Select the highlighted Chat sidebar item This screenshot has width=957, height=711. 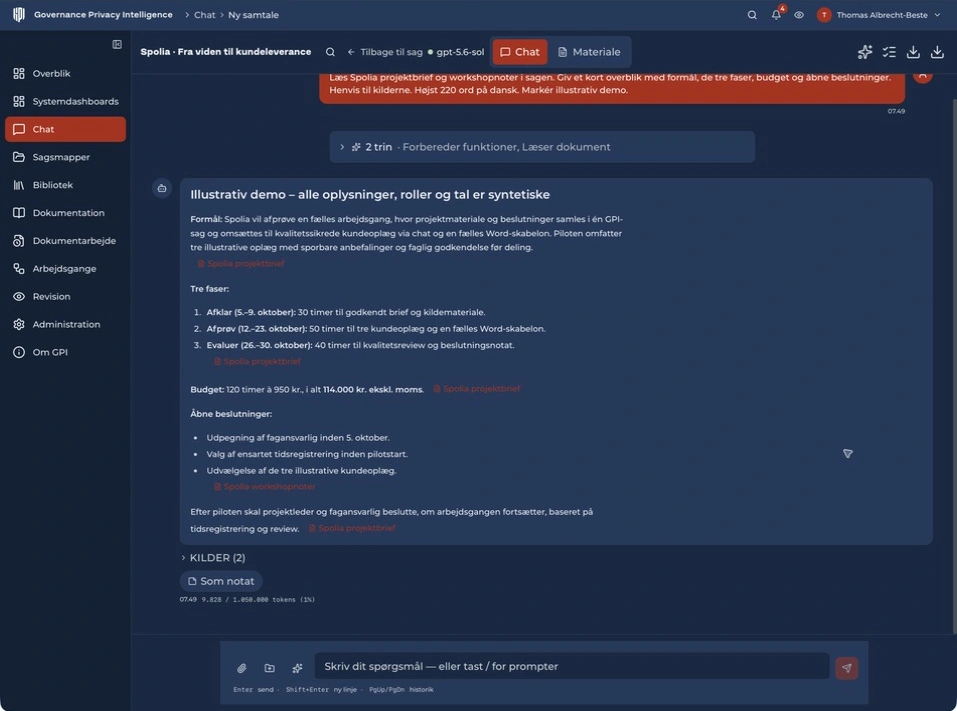[x=65, y=129]
